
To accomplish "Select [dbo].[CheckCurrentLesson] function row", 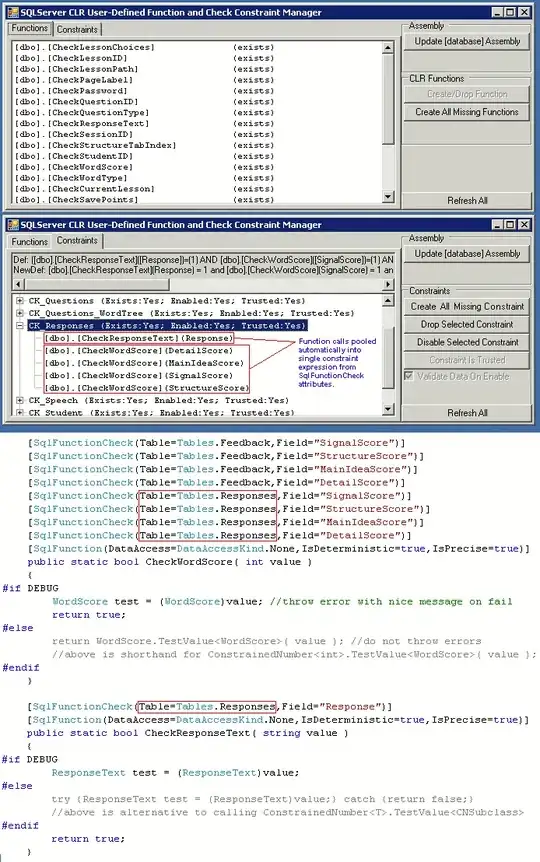I will (x=144, y=189).
